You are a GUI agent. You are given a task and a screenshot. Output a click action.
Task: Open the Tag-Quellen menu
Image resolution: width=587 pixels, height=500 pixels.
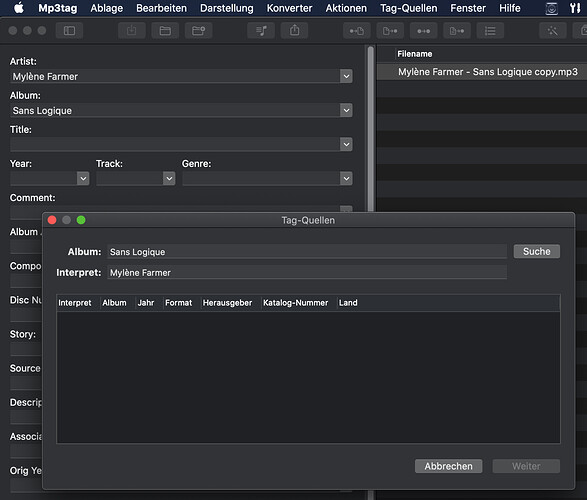(408, 8)
